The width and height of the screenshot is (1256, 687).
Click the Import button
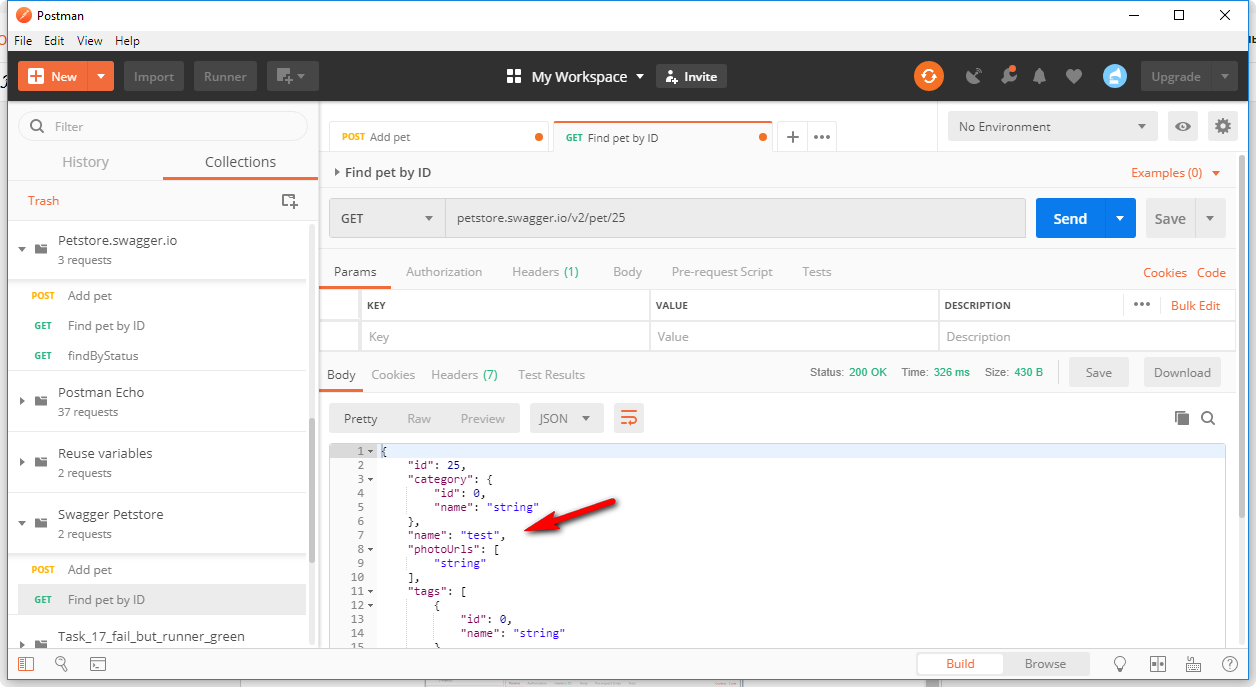click(154, 77)
